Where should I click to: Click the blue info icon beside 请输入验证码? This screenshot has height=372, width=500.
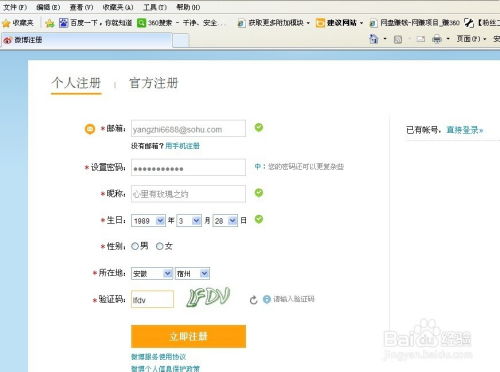(x=267, y=299)
